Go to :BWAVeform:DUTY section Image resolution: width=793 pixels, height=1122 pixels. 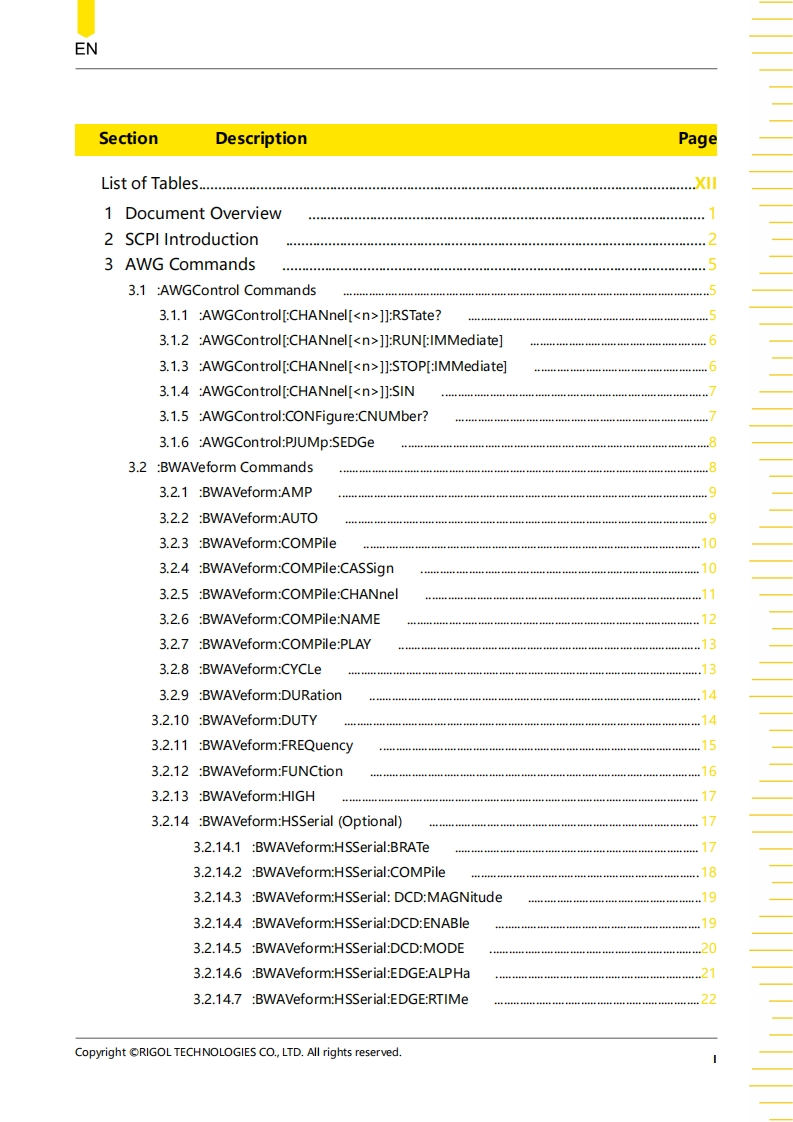(x=257, y=720)
